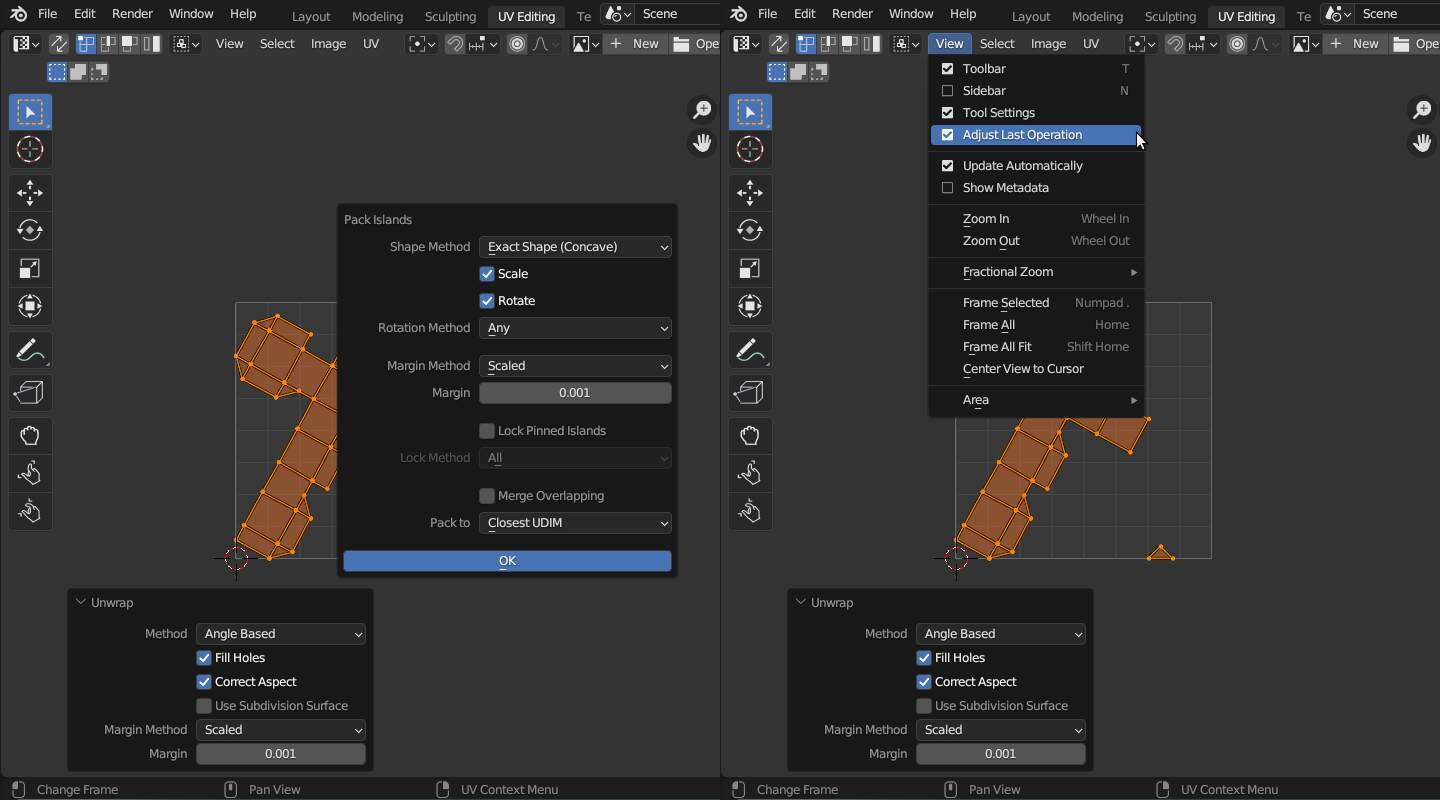
Task: Click New image button in left window
Action: pyautogui.click(x=635, y=44)
